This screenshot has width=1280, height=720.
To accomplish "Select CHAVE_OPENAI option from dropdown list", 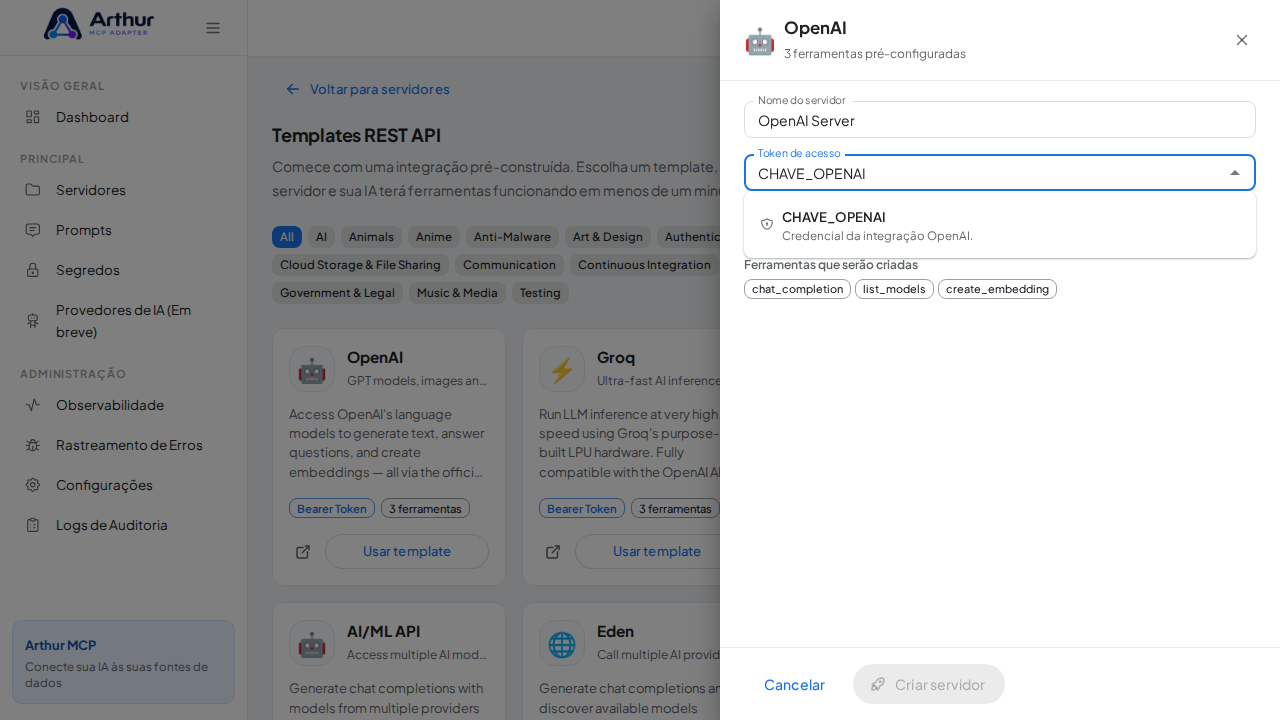I will 1000,225.
